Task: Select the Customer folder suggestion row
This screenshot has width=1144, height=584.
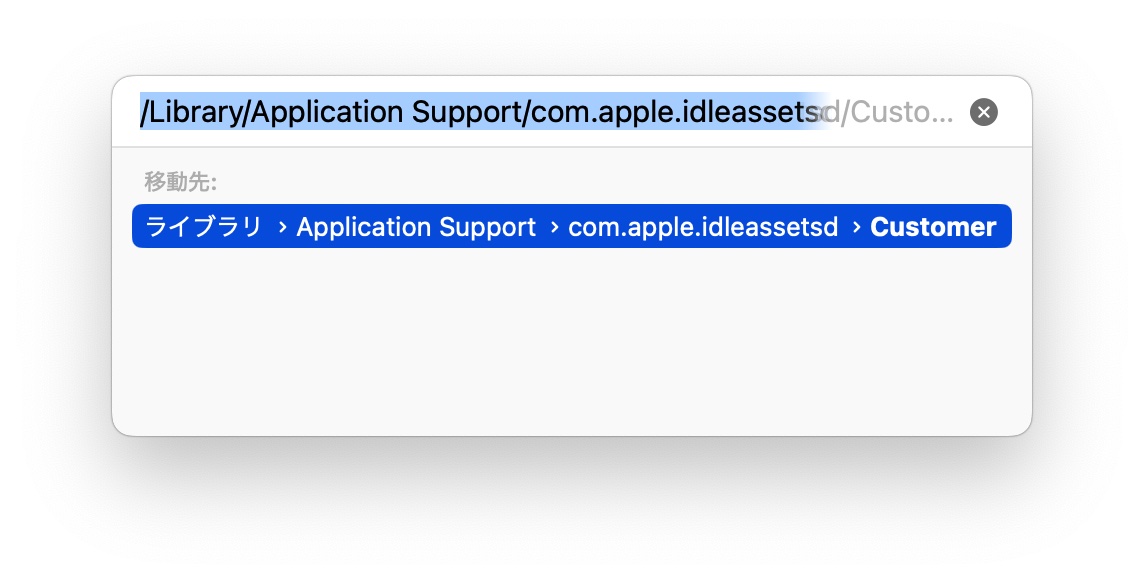Action: coord(571,226)
